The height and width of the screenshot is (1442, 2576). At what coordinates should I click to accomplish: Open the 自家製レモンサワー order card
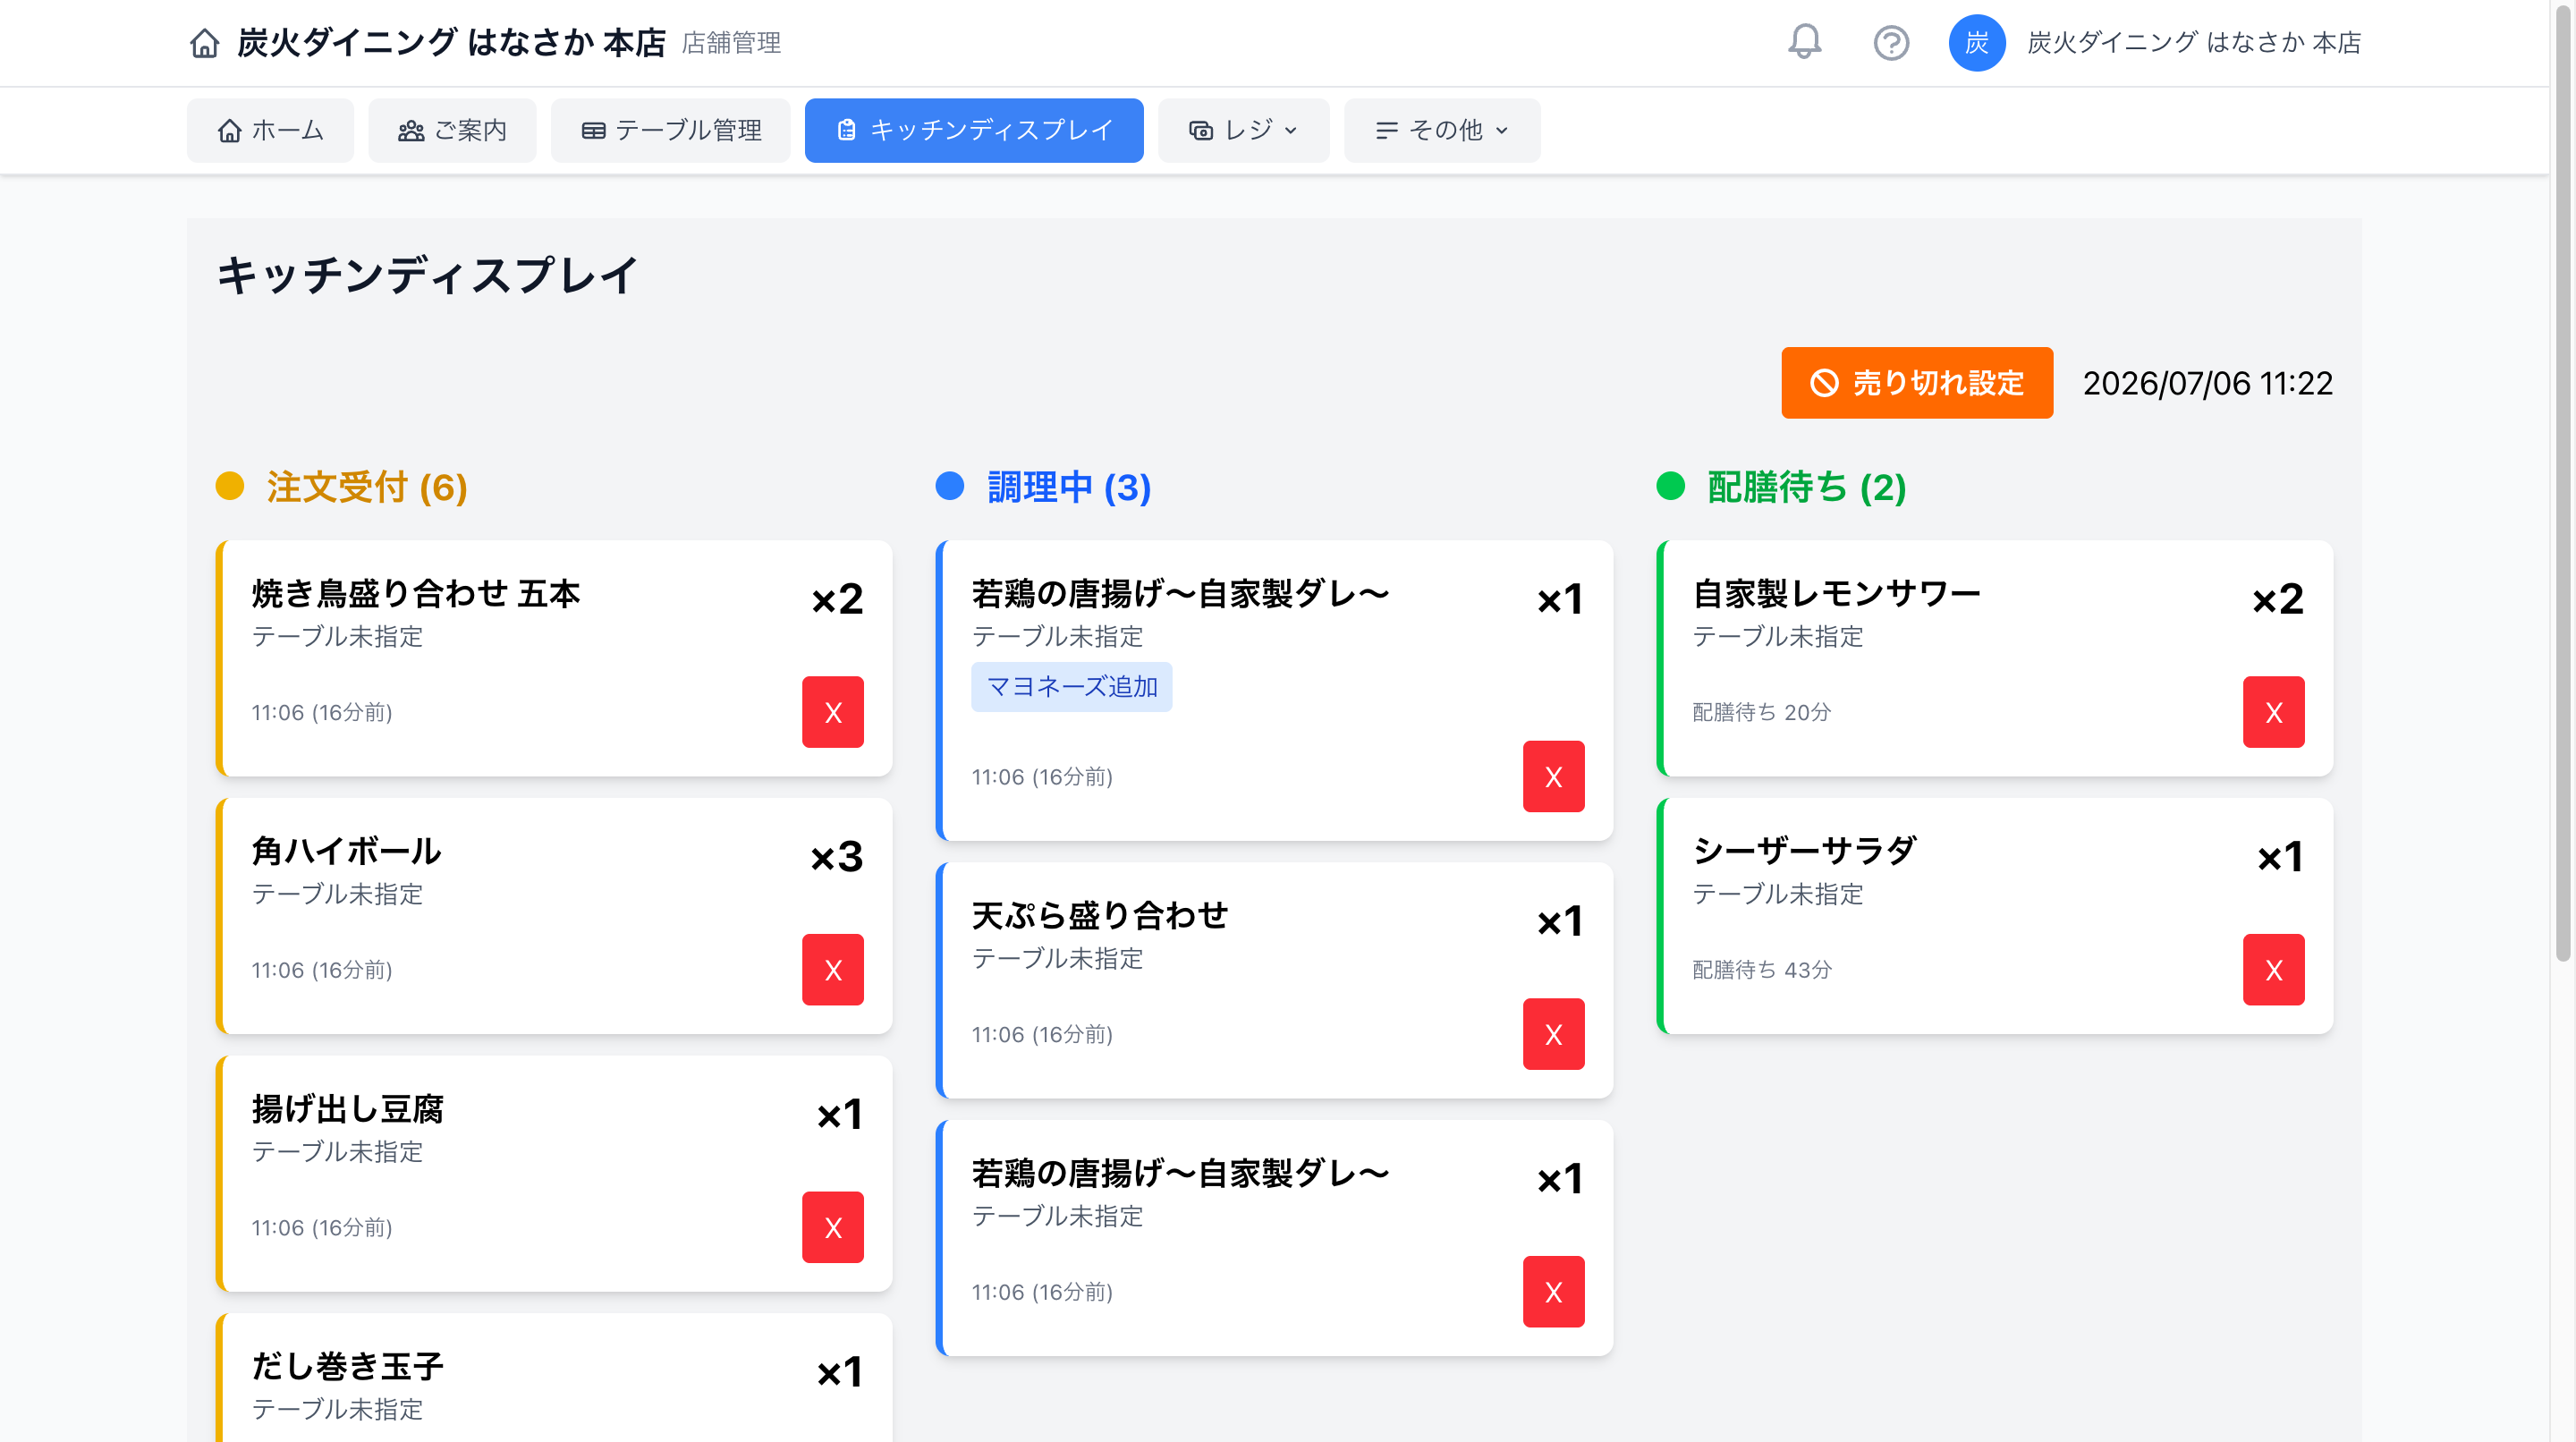point(1994,658)
